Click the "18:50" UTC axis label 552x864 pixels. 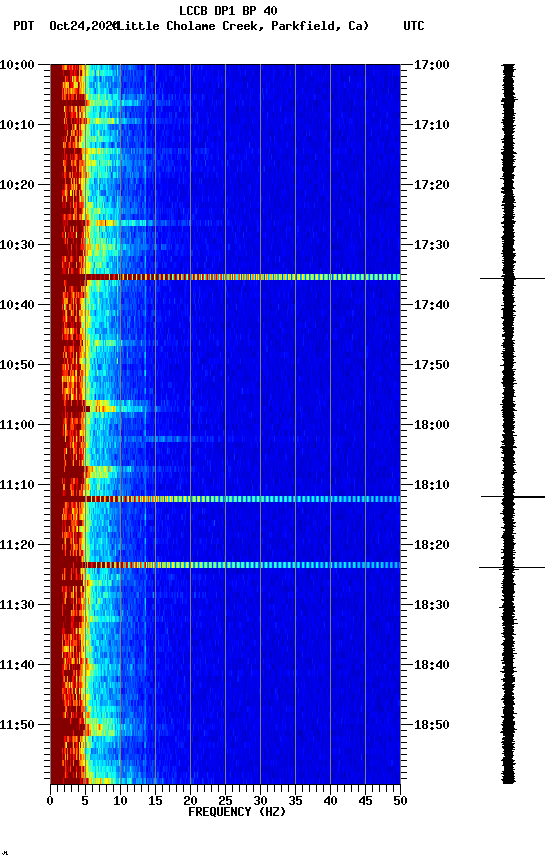pyautogui.click(x=432, y=725)
